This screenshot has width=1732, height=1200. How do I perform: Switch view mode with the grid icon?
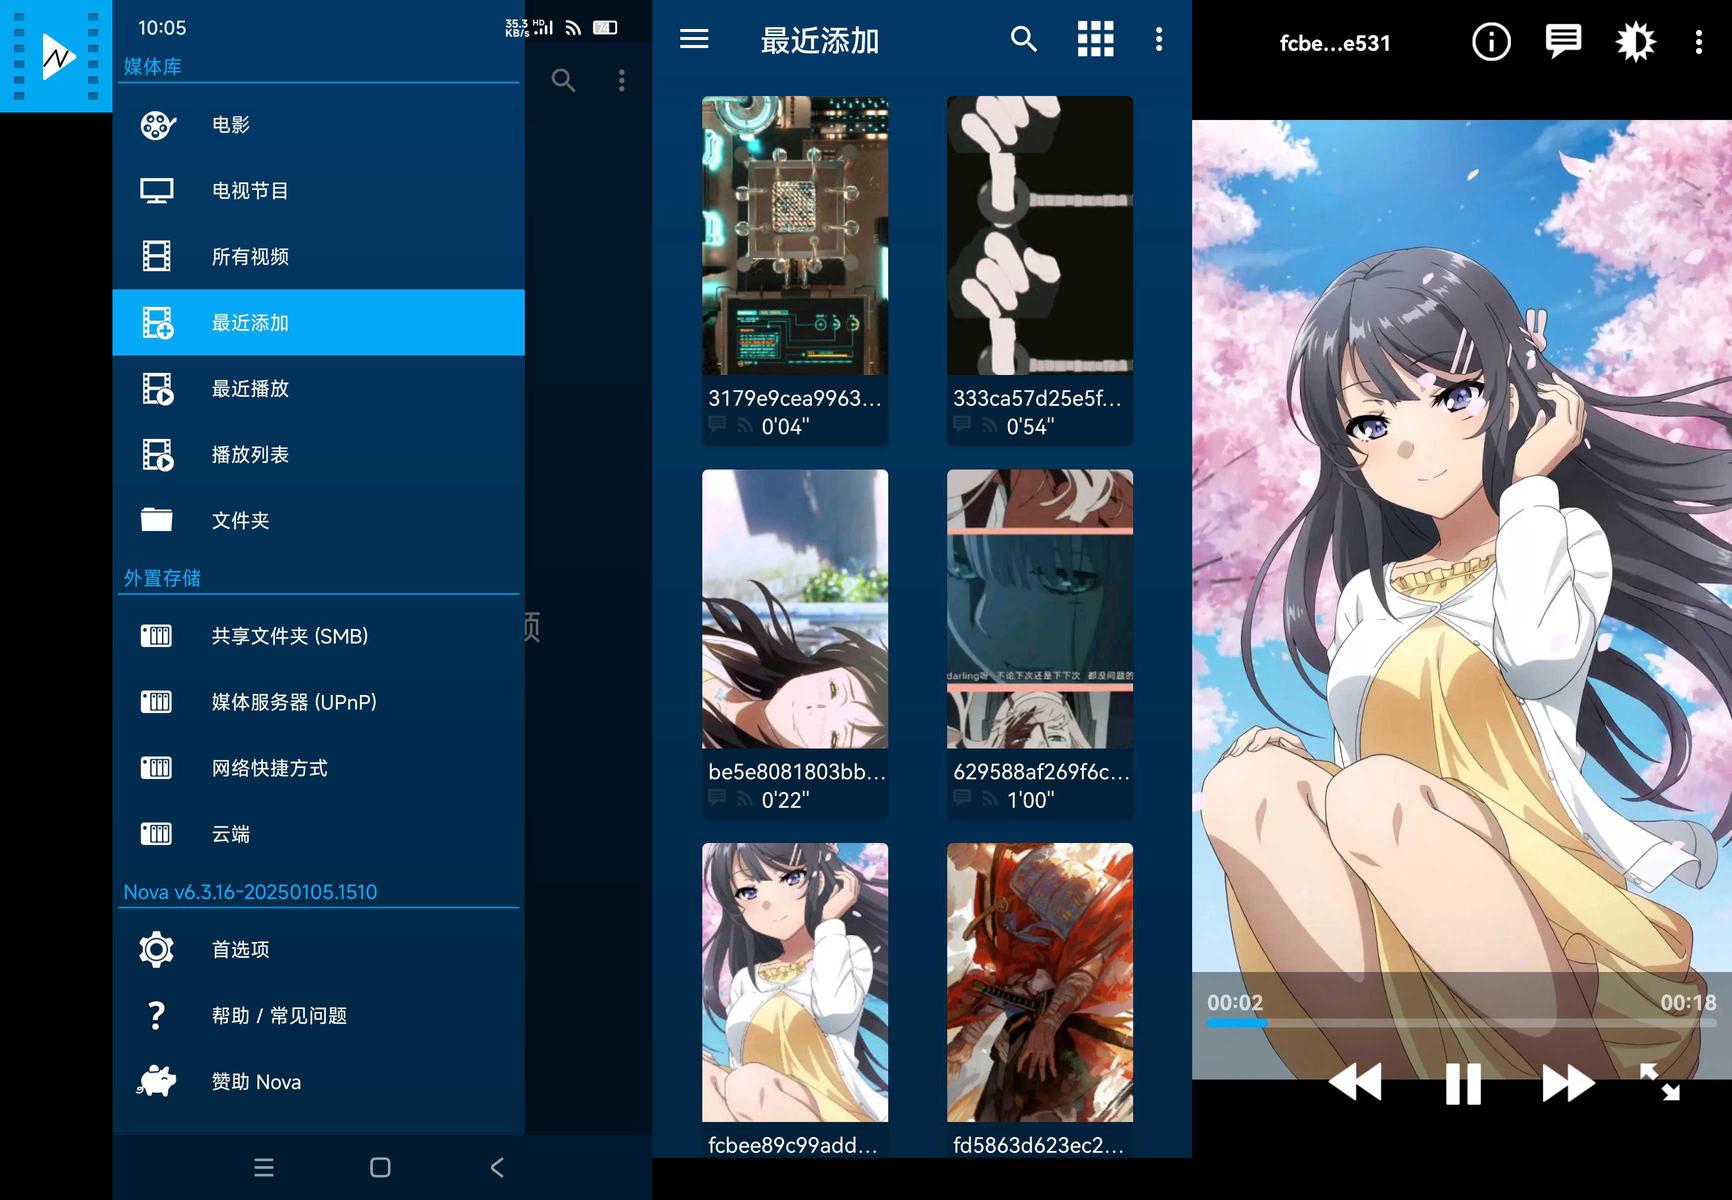click(1095, 39)
